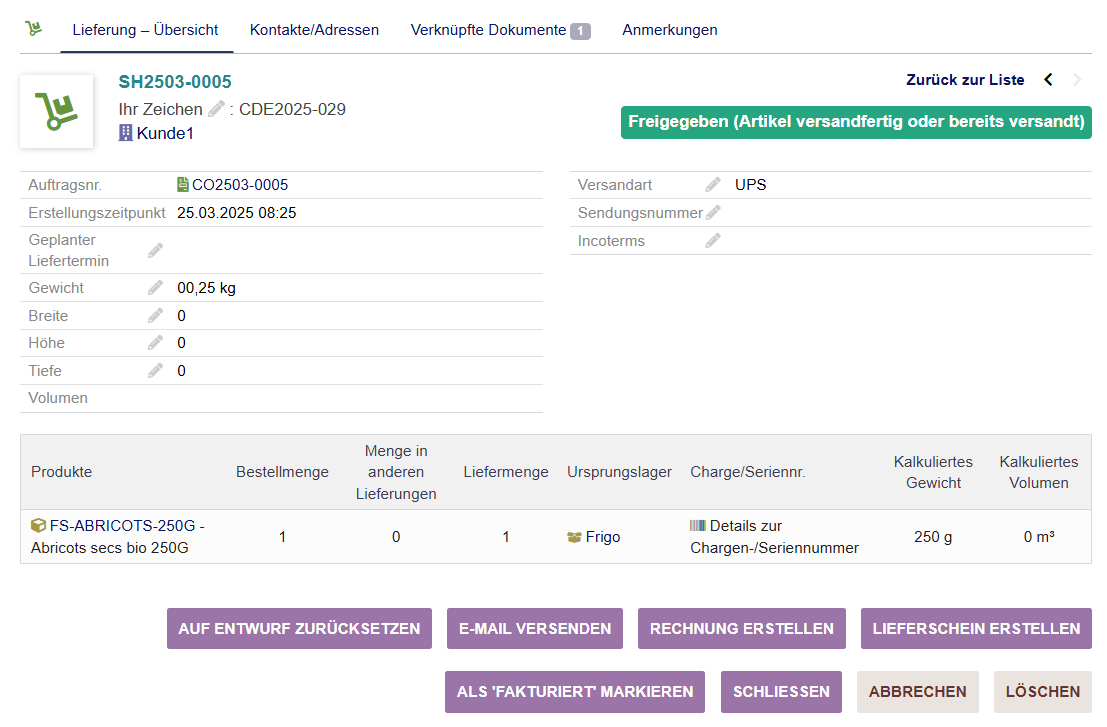This screenshot has width=1107, height=727.
Task: Edit Sendungsnummer using the pencil icon
Action: 713,213
